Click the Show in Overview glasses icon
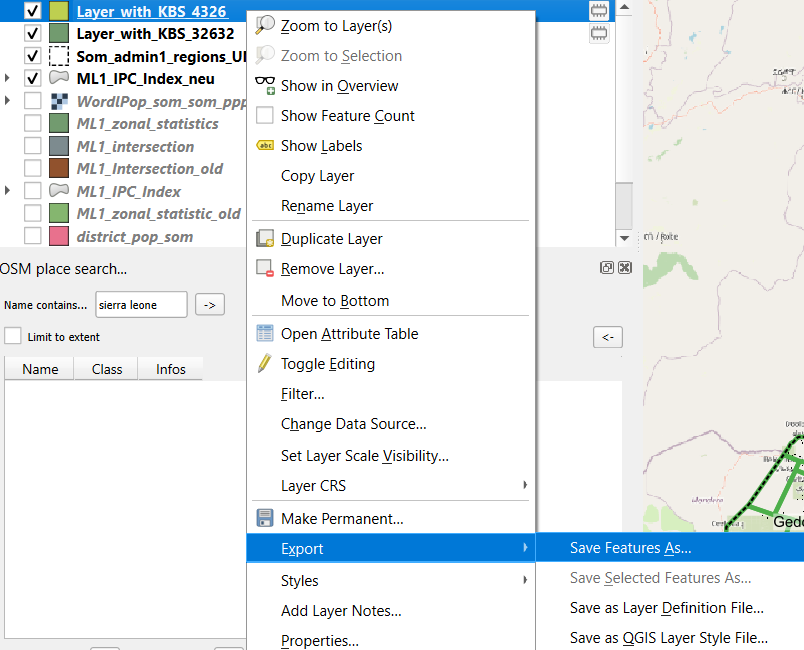 click(265, 86)
